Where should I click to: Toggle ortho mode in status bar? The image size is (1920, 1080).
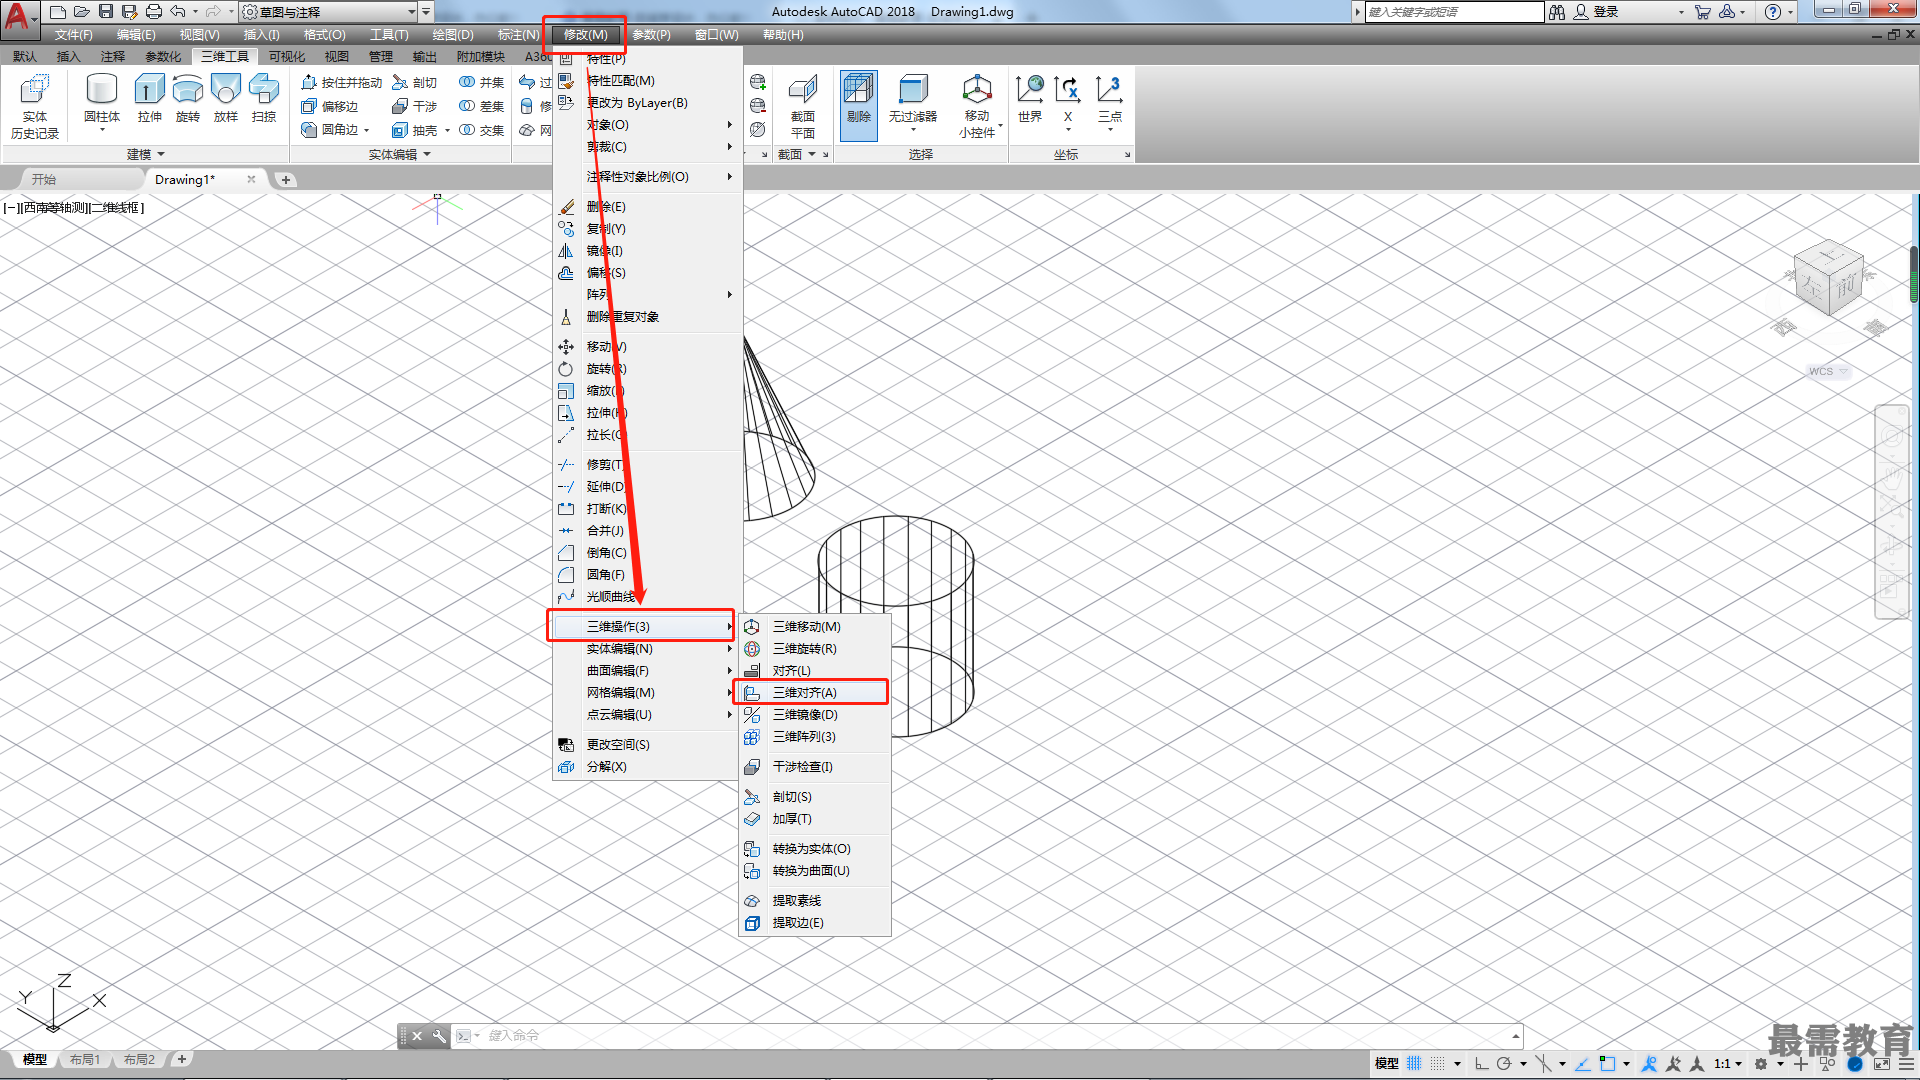point(1481,1063)
